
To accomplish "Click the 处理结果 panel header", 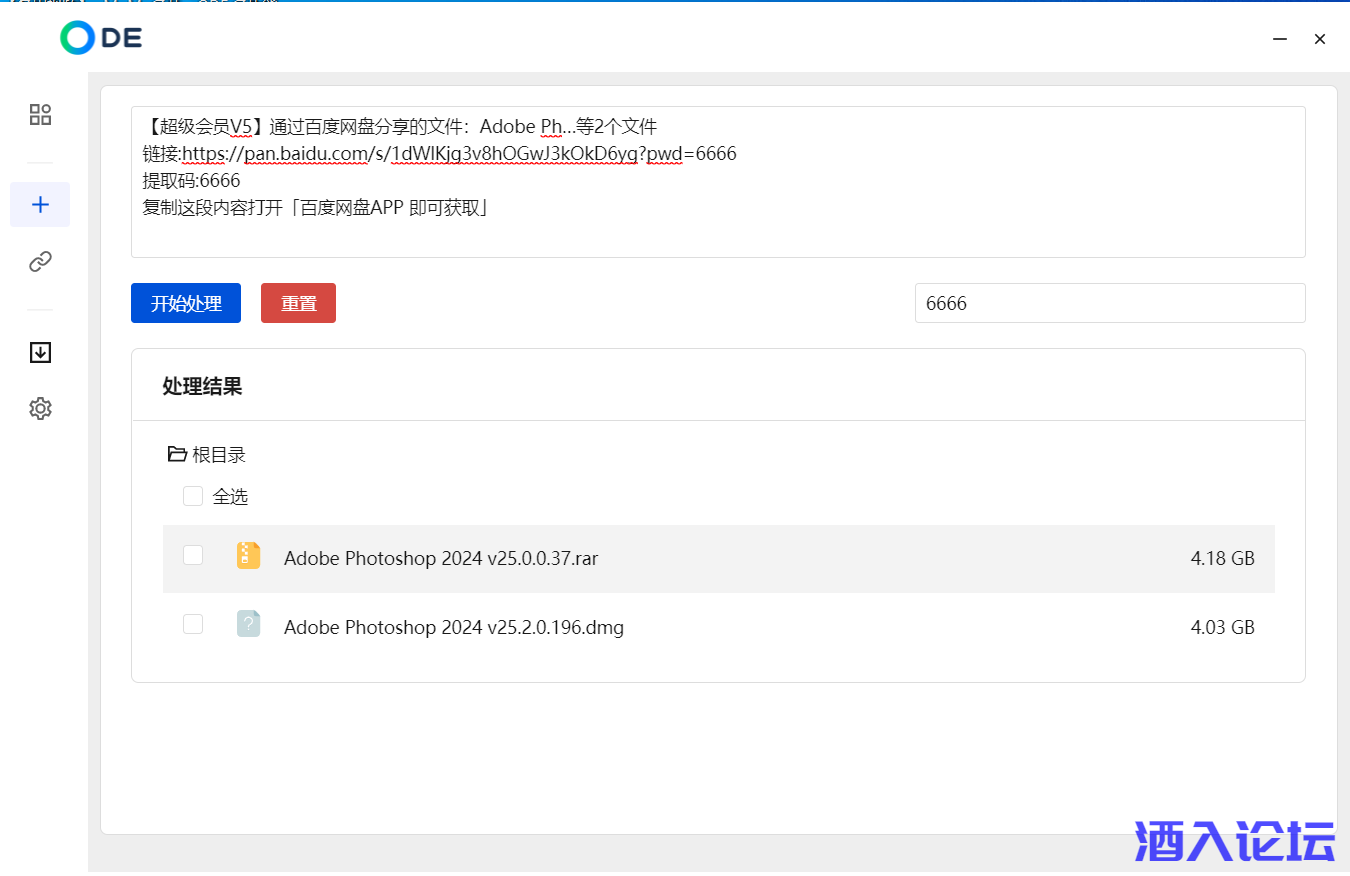I will [x=202, y=386].
